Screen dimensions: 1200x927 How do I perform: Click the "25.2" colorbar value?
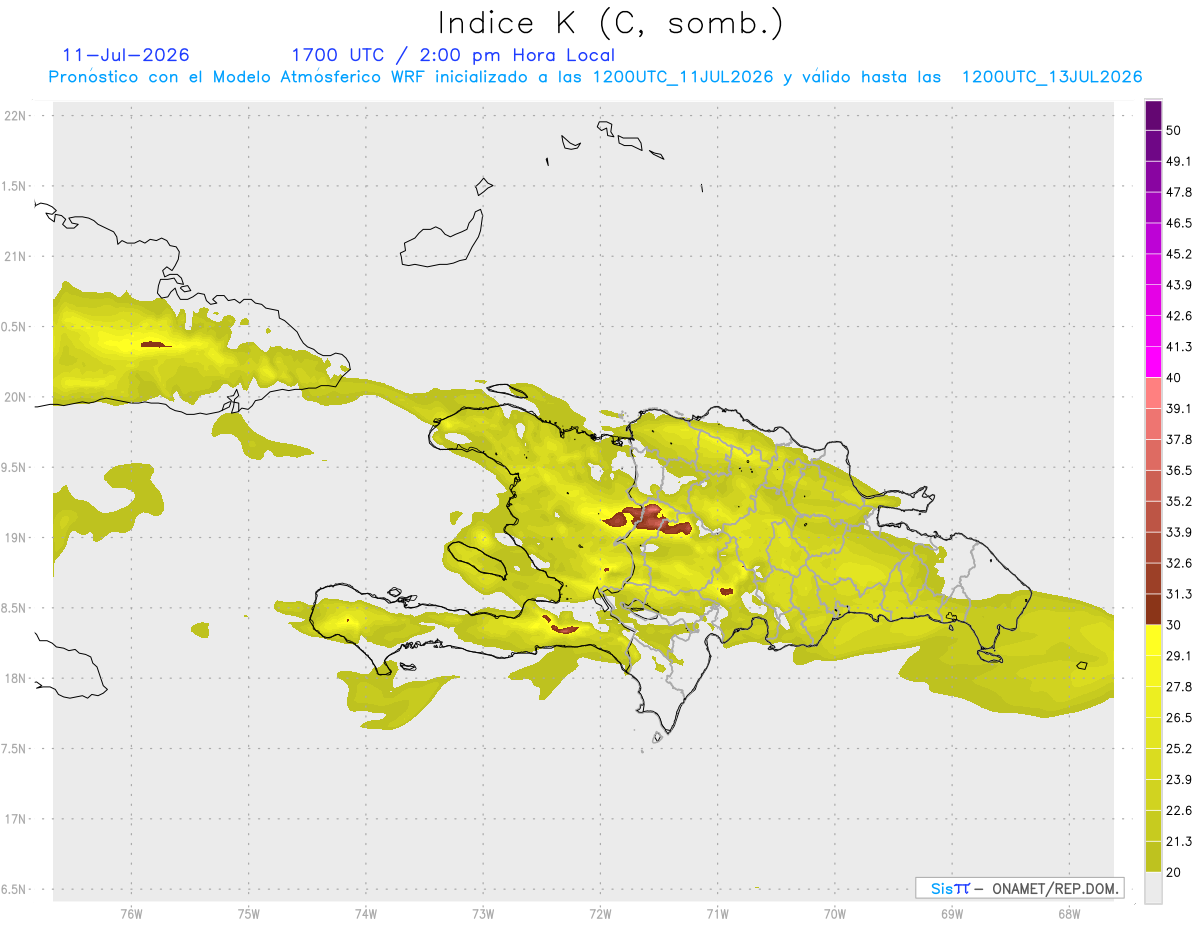(x=1179, y=749)
